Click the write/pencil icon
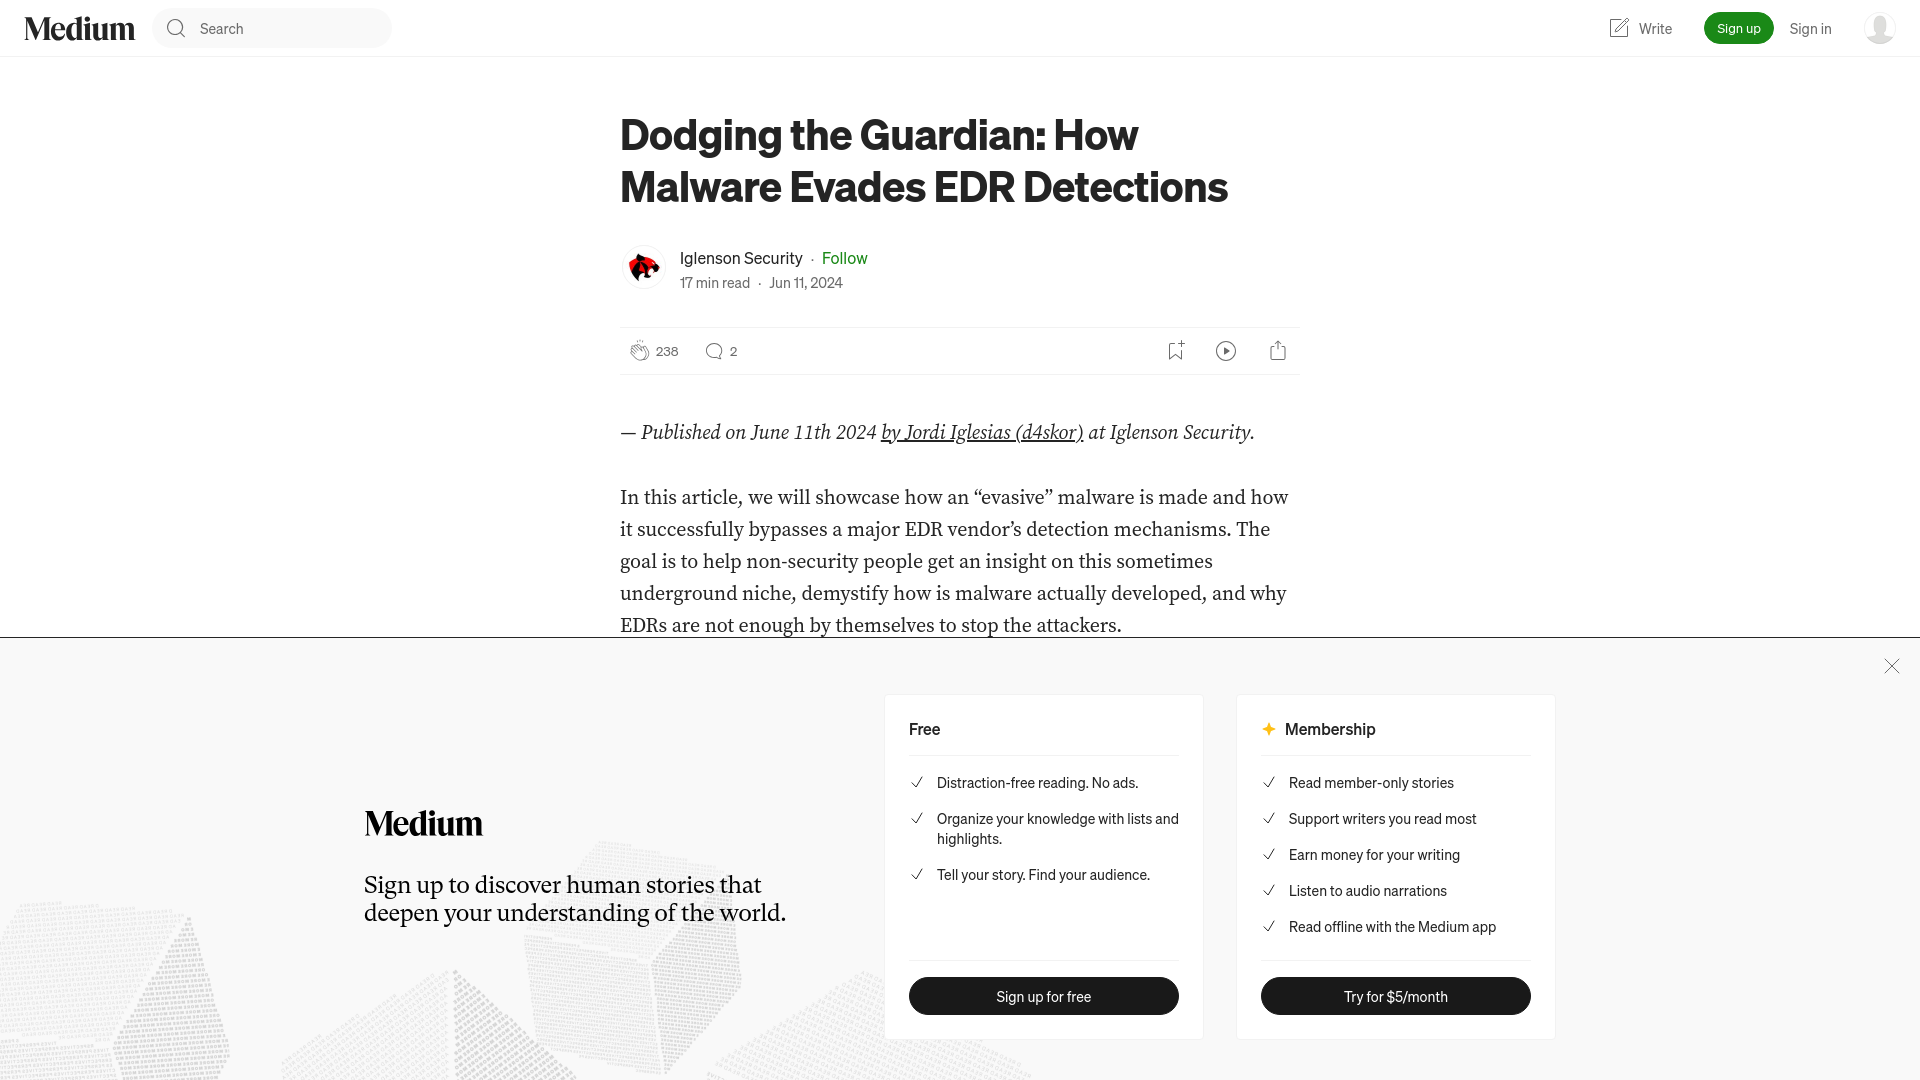 coord(1619,28)
